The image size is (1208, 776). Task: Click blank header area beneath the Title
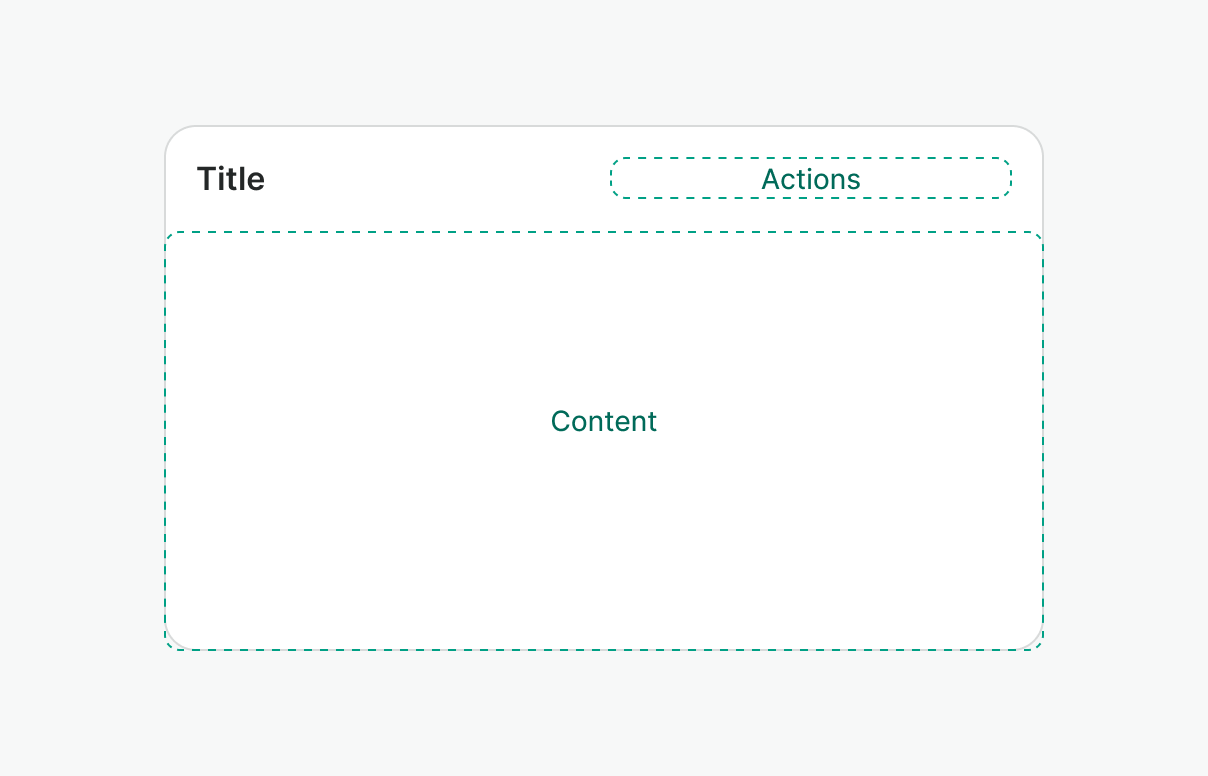[231, 212]
